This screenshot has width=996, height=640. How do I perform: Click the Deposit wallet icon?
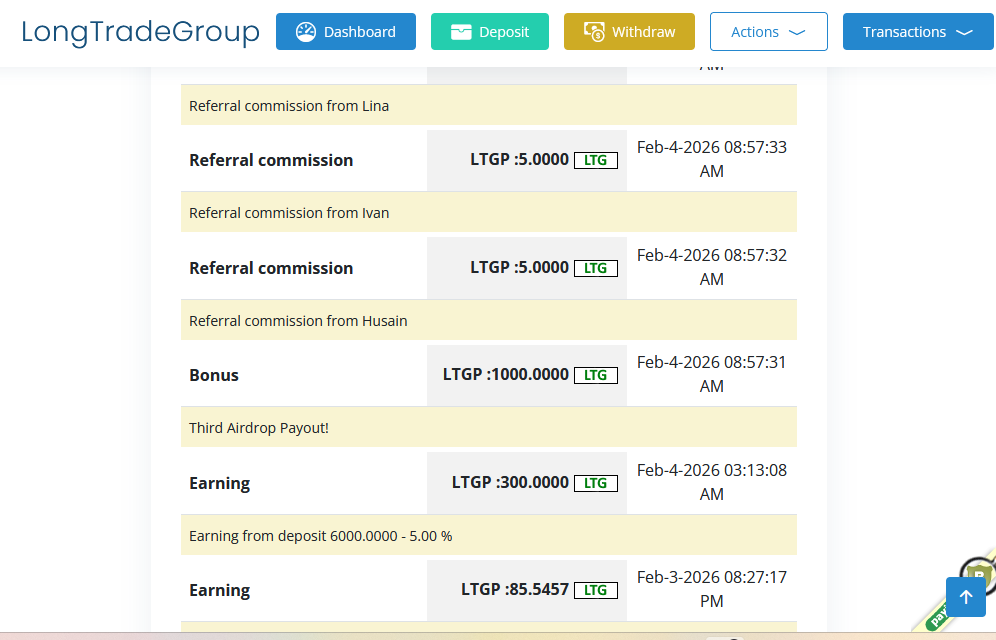point(461,32)
